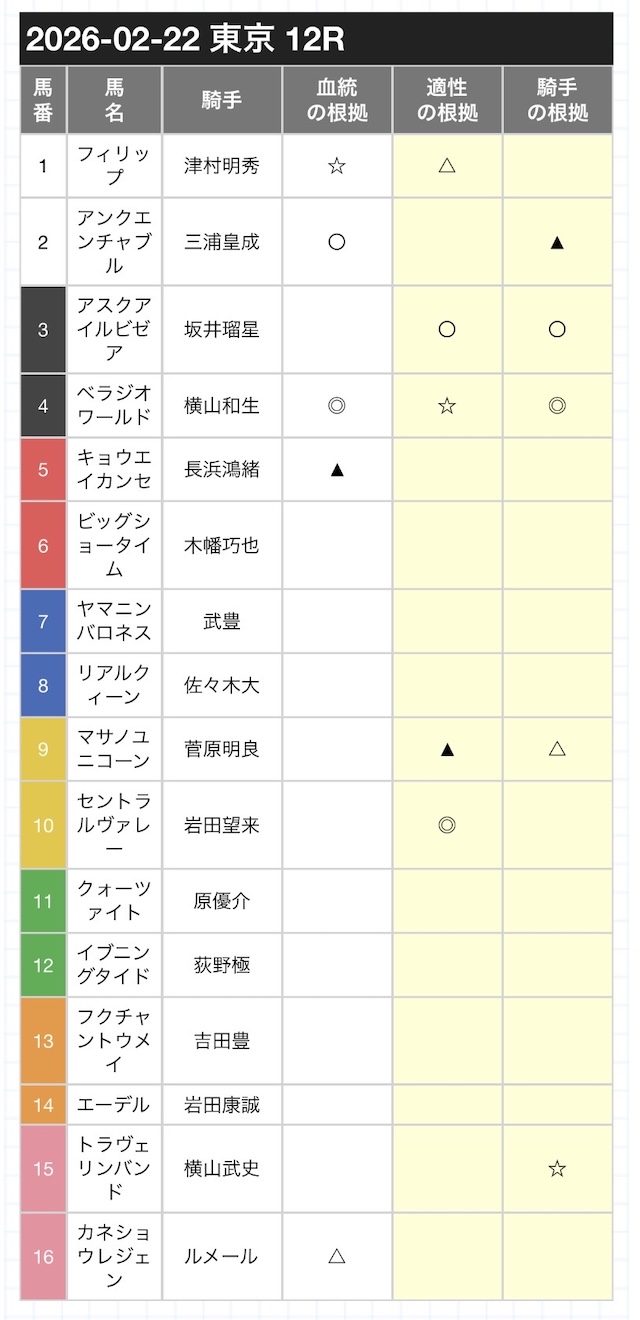
Task: Click the 騎手の根拠 column header
Action: [557, 100]
